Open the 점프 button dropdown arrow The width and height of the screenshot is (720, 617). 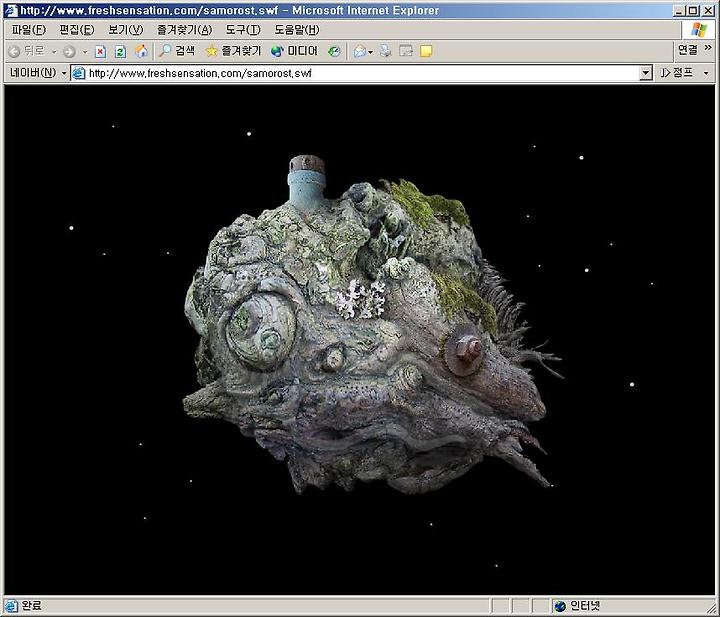(x=706, y=73)
